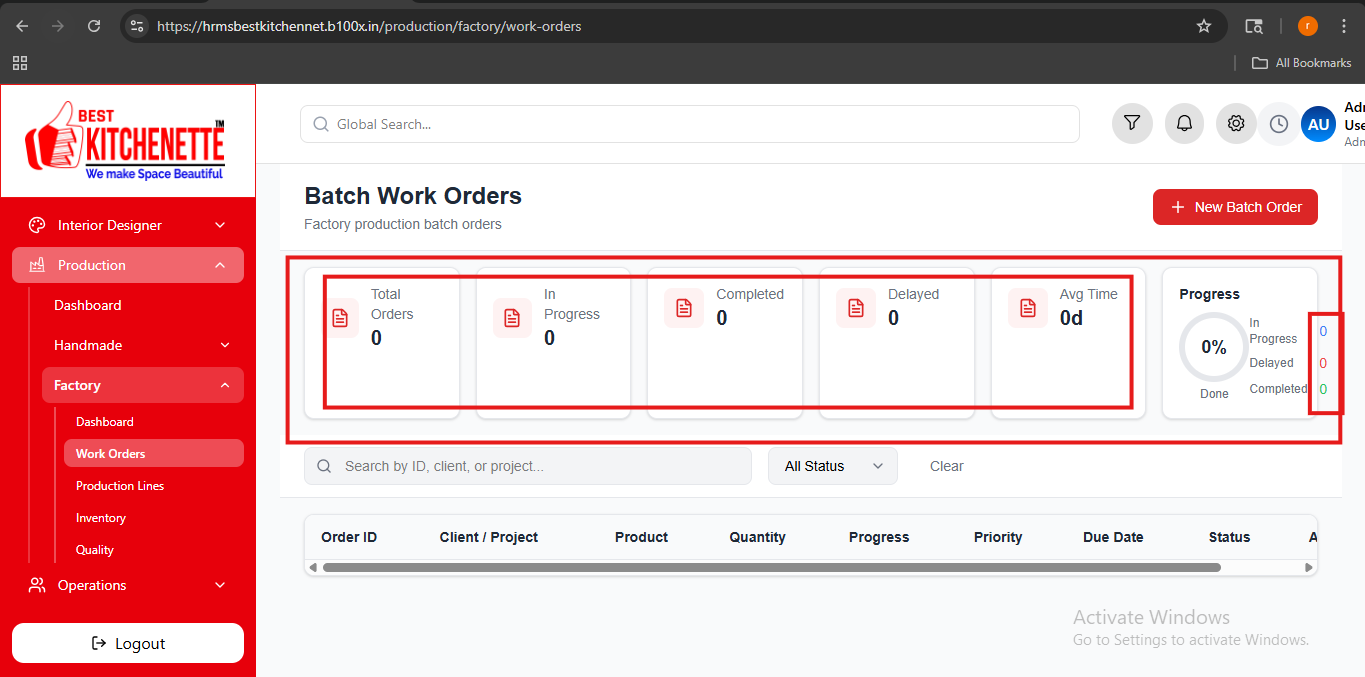Click the clock history icon
Screen dimensions: 1365x677
point(1279,124)
